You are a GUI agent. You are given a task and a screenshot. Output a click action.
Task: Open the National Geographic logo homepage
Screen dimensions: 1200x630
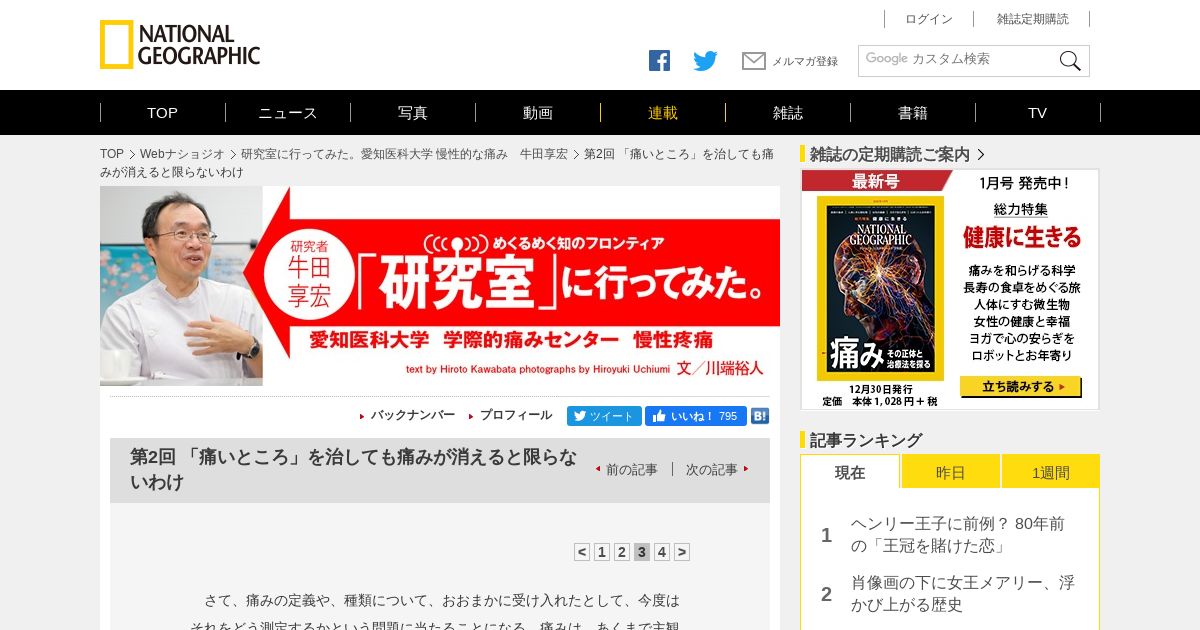click(180, 45)
